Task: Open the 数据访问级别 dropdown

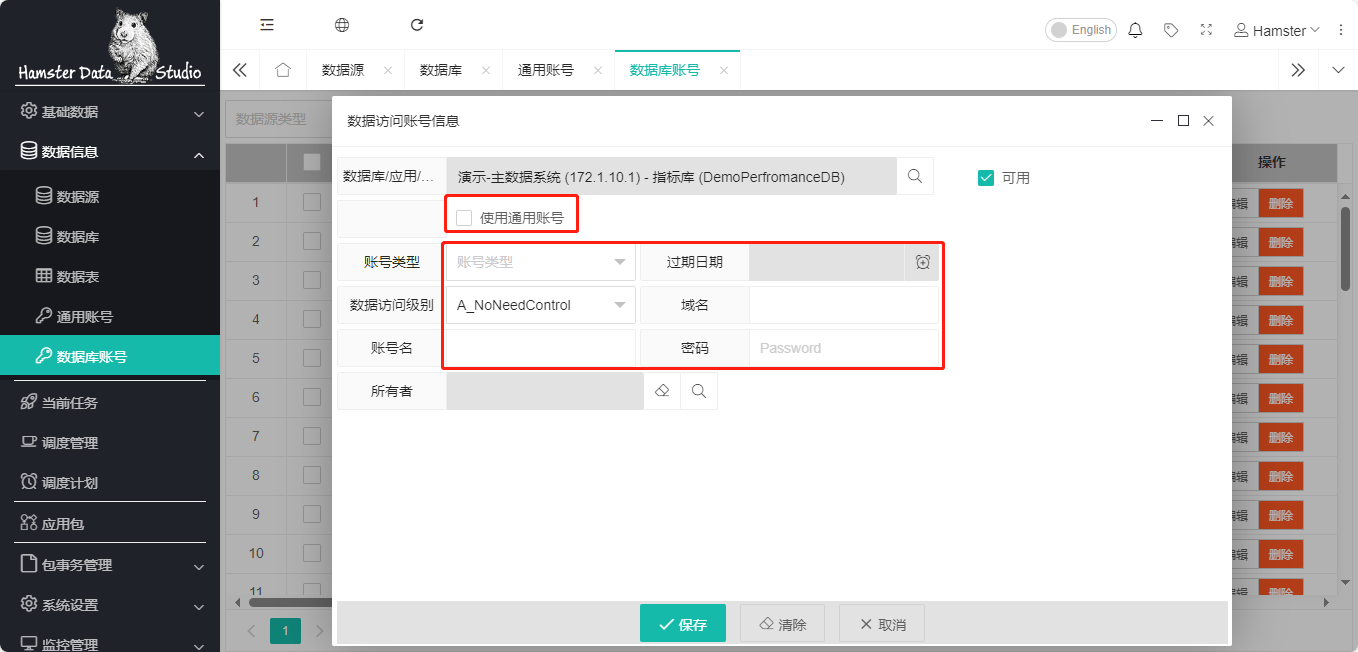Action: (x=541, y=305)
